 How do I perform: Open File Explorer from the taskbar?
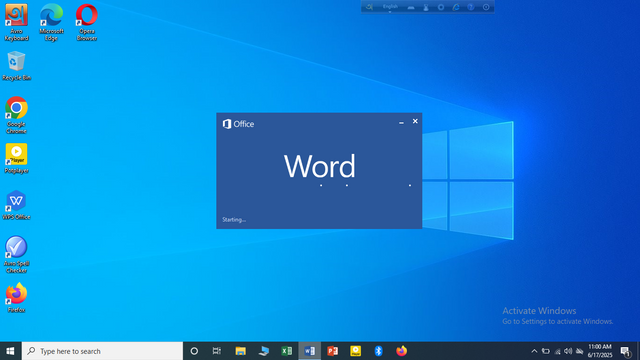pos(240,351)
